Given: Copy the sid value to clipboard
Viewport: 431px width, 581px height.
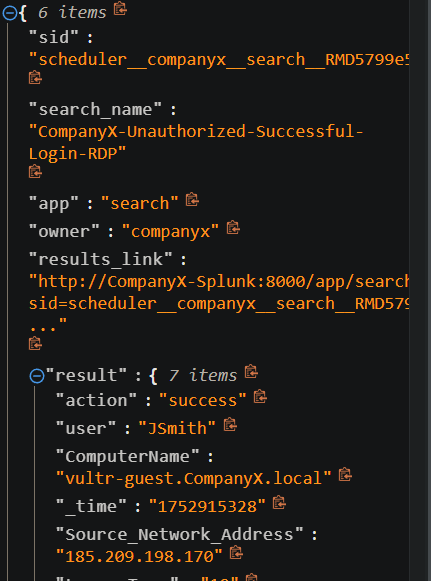Looking at the screenshot, I should click(35, 78).
